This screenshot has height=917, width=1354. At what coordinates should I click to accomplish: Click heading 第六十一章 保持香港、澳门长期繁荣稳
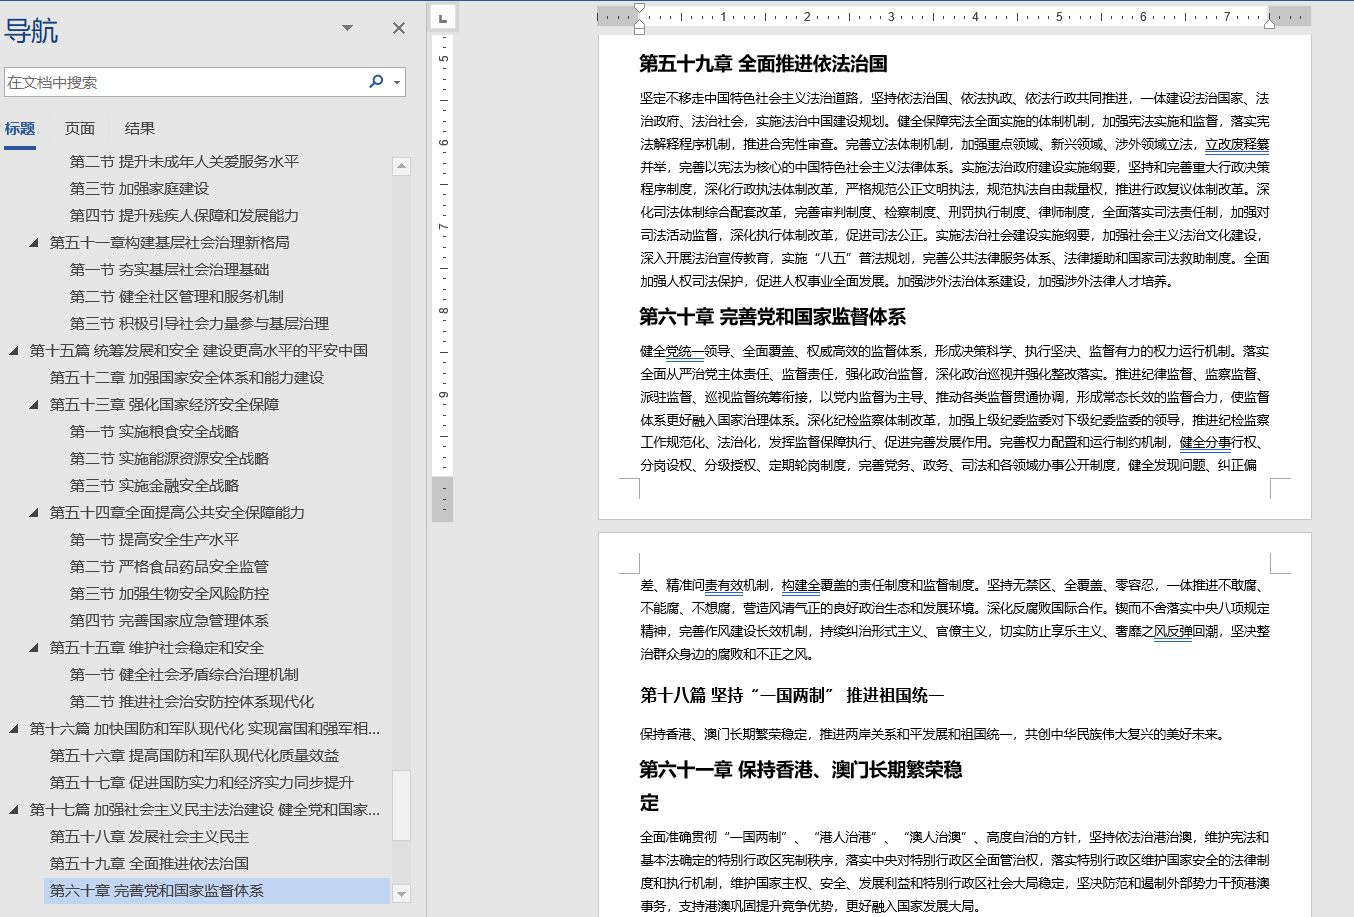point(800,770)
